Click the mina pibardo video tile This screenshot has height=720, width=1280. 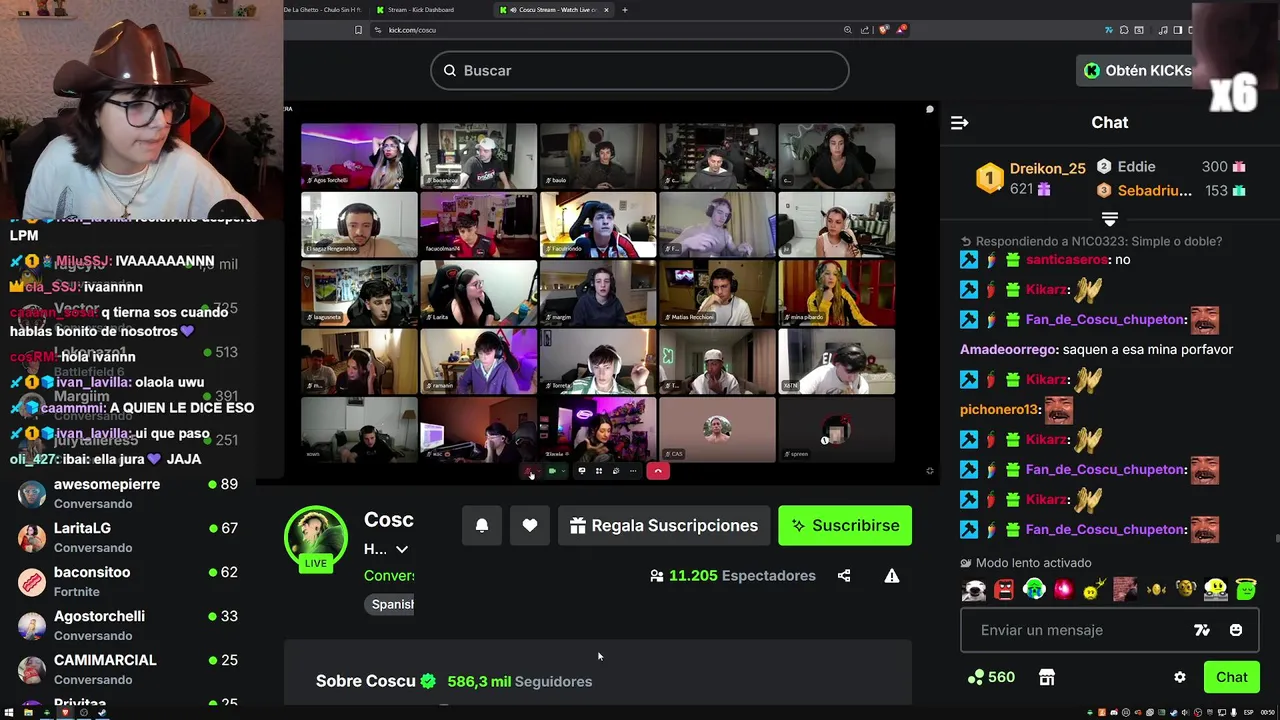(836, 293)
